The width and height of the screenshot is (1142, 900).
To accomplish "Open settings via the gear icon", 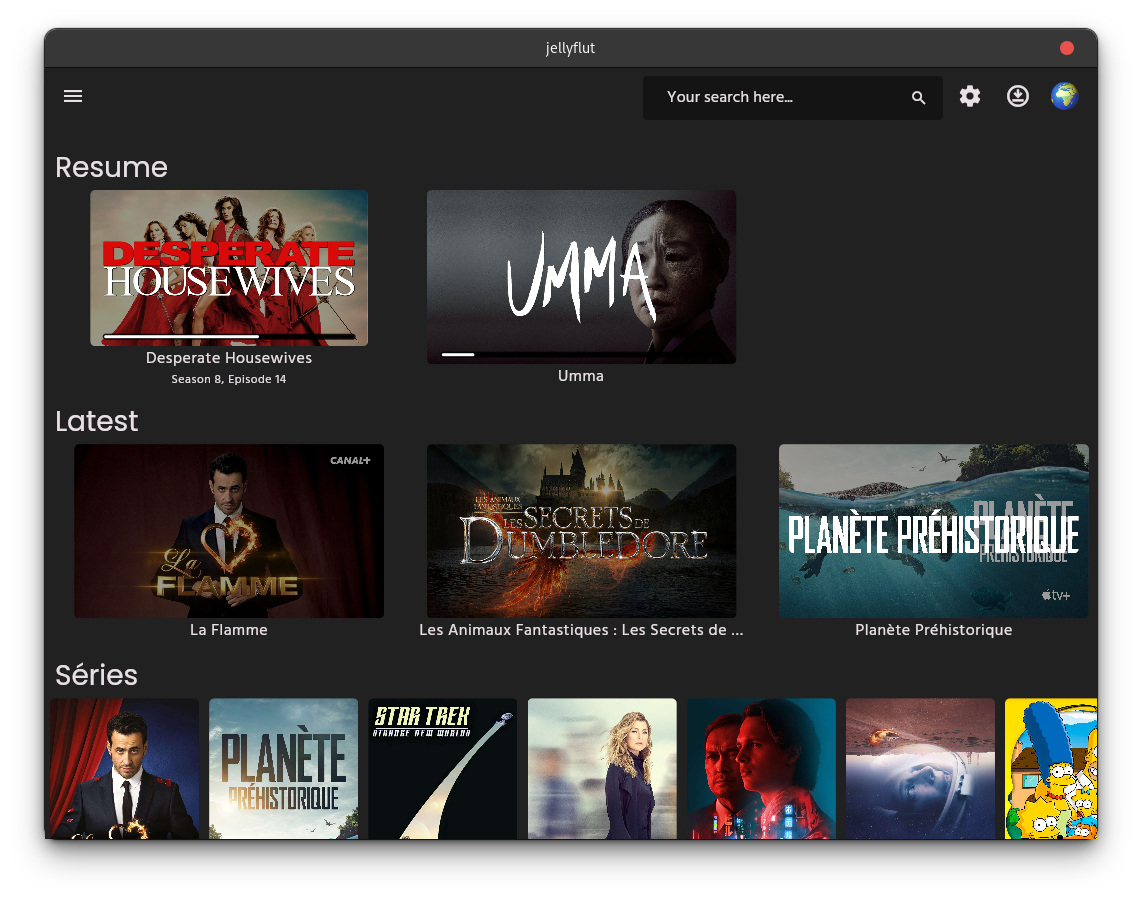I will 969,96.
